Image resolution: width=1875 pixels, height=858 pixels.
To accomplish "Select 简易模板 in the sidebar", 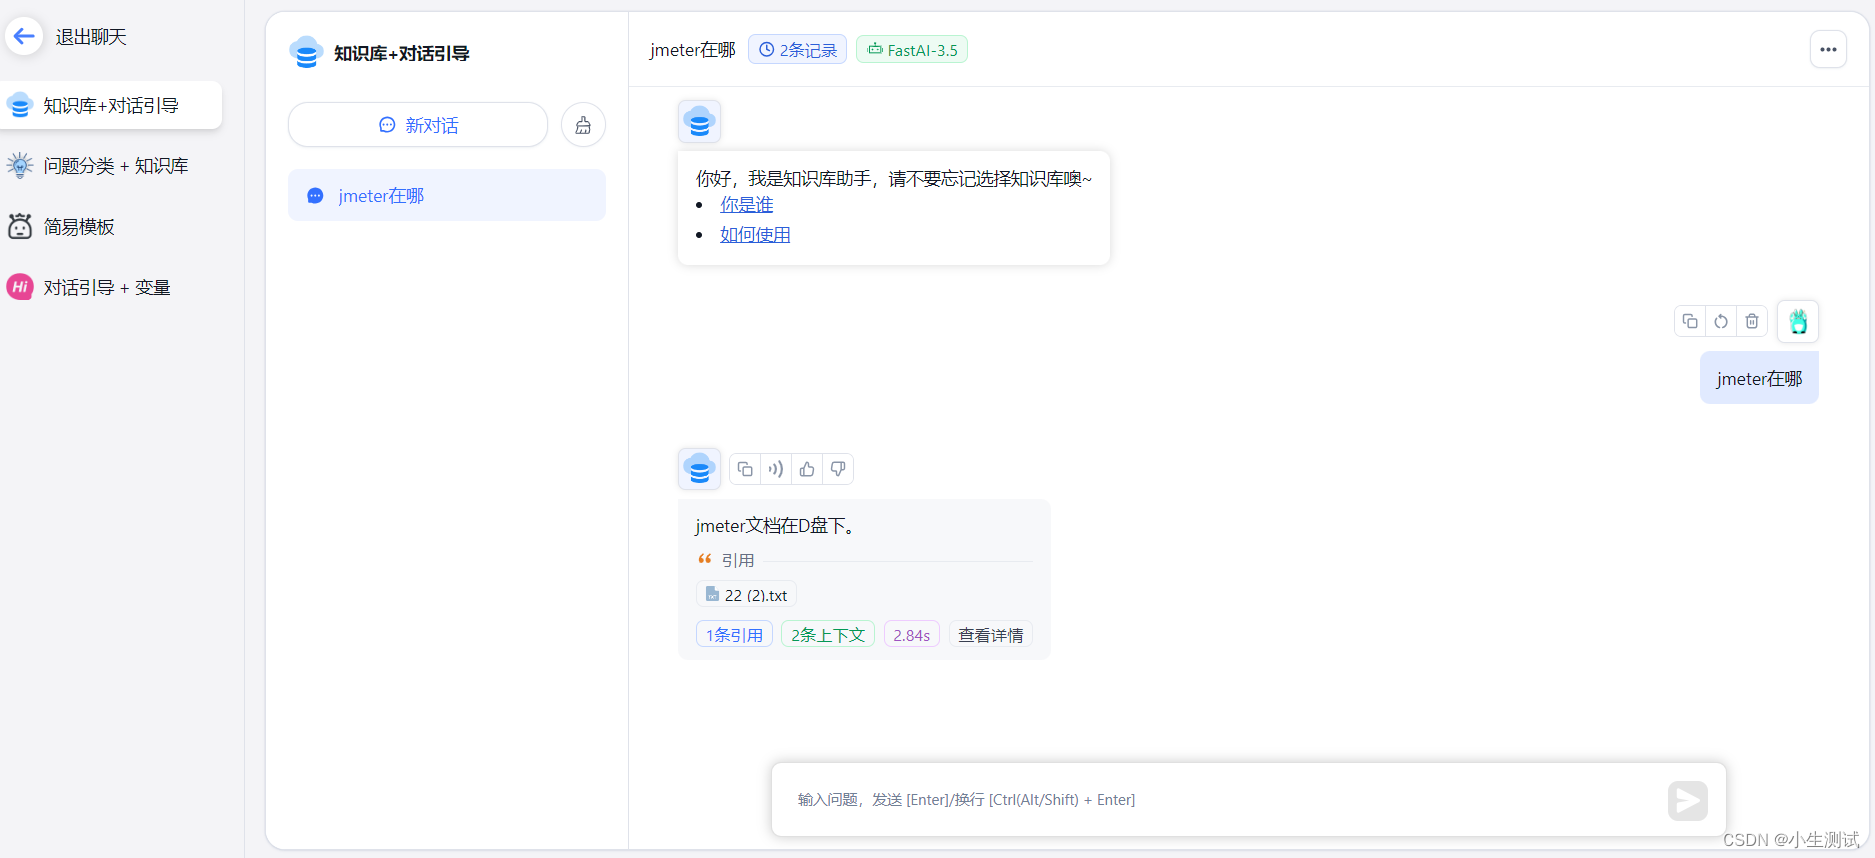I will click(x=110, y=227).
